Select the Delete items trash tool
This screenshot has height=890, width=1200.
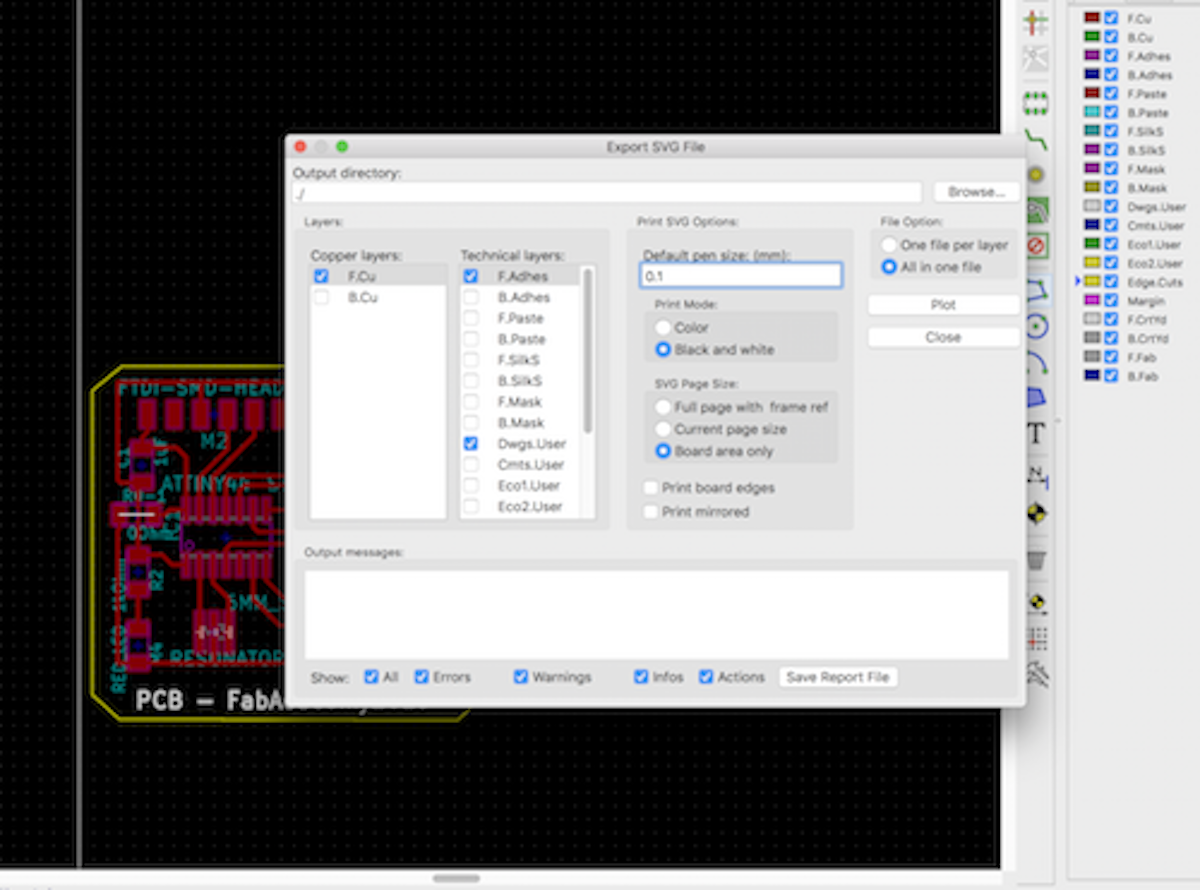[1036, 560]
